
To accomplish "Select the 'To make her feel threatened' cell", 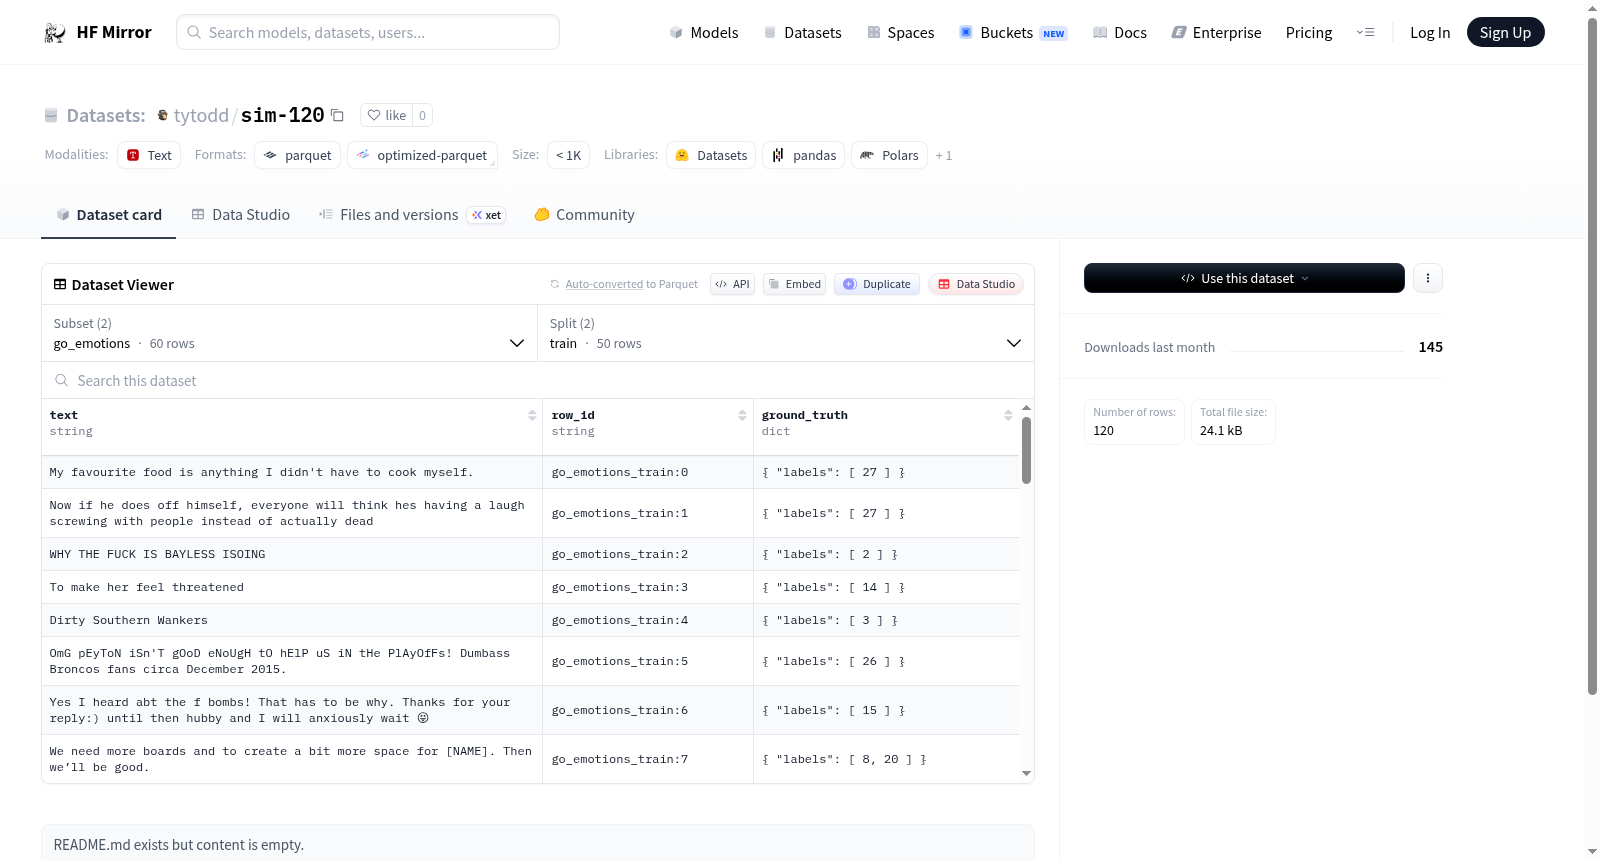I will pyautogui.click(x=292, y=587).
